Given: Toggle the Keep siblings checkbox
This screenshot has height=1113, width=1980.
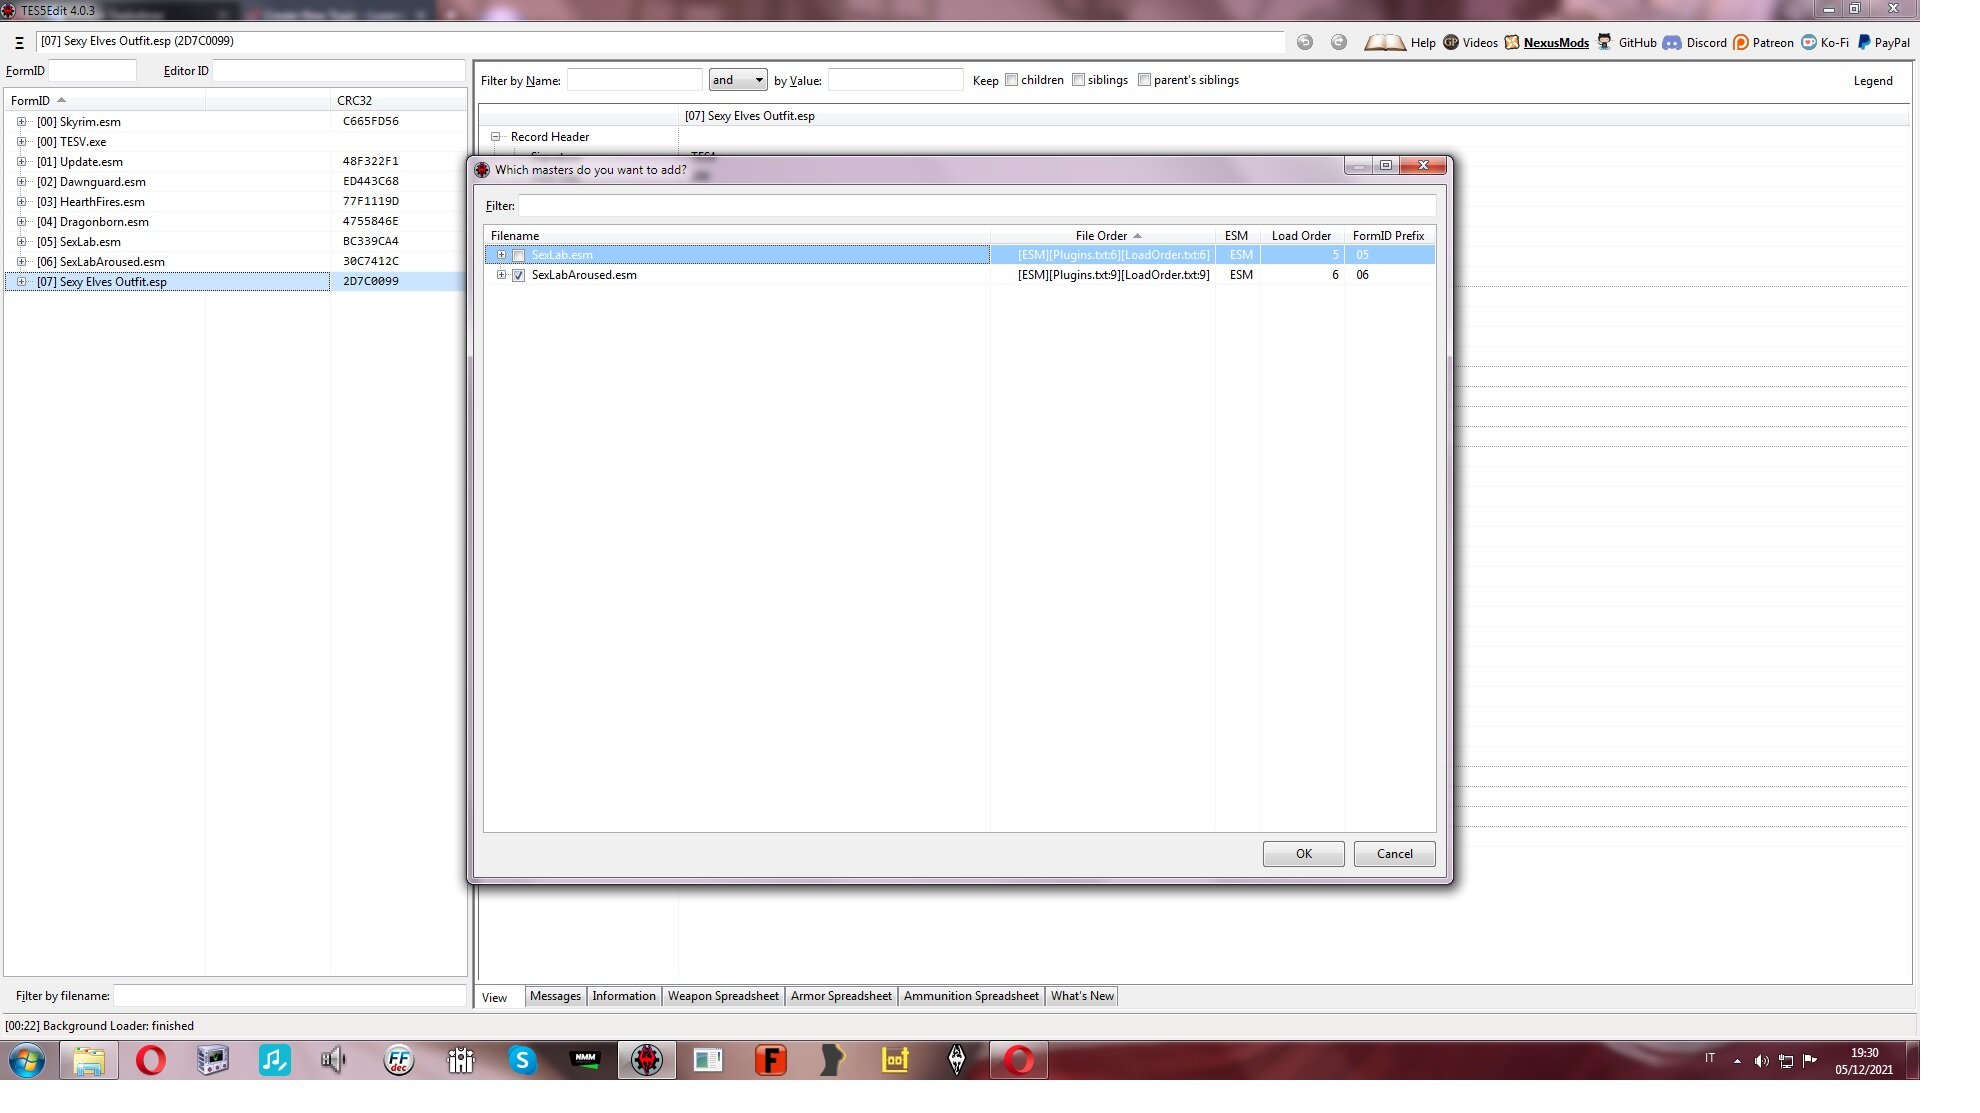Looking at the screenshot, I should coord(1078,80).
